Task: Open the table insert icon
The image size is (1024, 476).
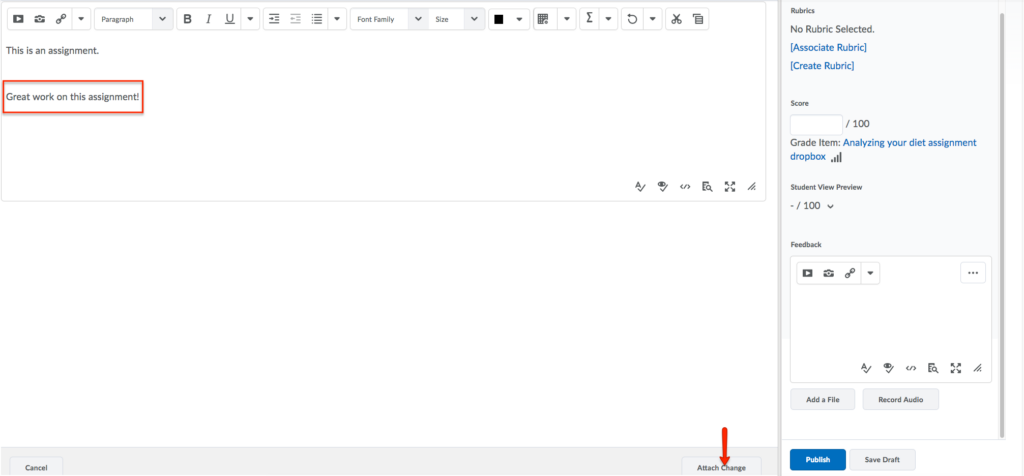Action: (x=543, y=19)
